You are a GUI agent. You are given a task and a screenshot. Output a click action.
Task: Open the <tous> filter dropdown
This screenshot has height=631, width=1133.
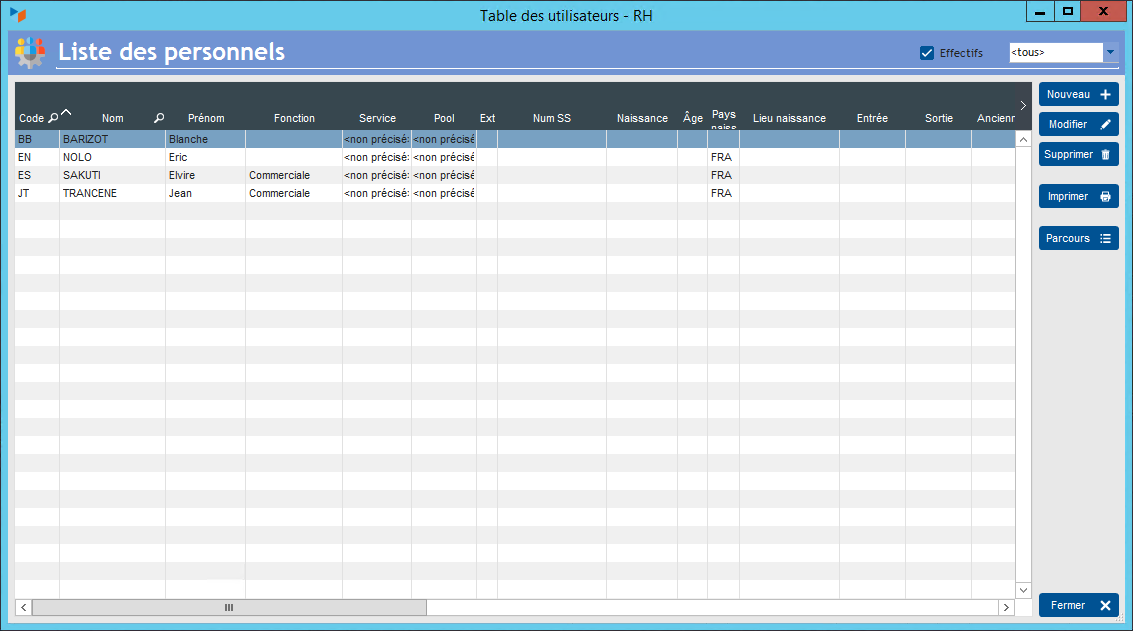(1110, 52)
